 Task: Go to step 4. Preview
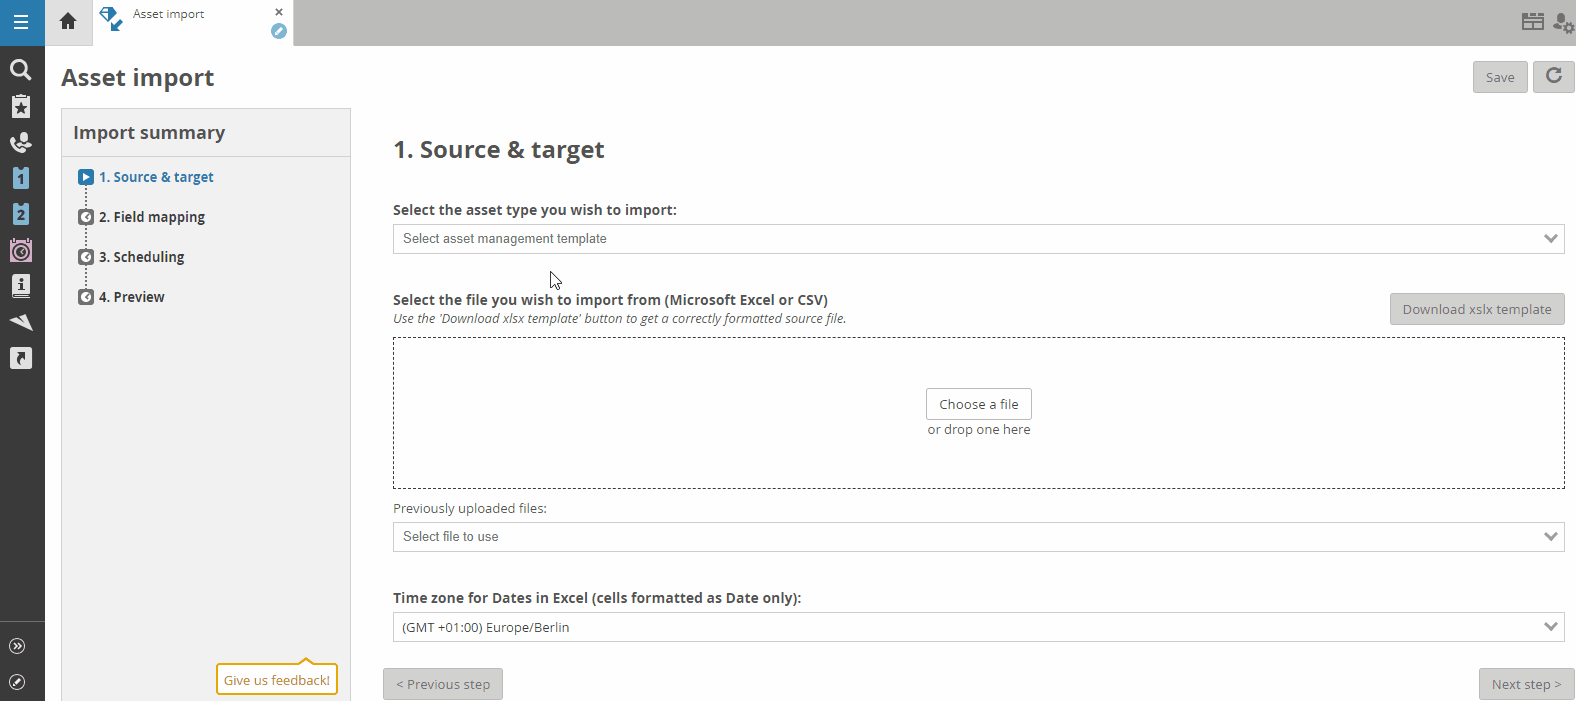pos(132,297)
